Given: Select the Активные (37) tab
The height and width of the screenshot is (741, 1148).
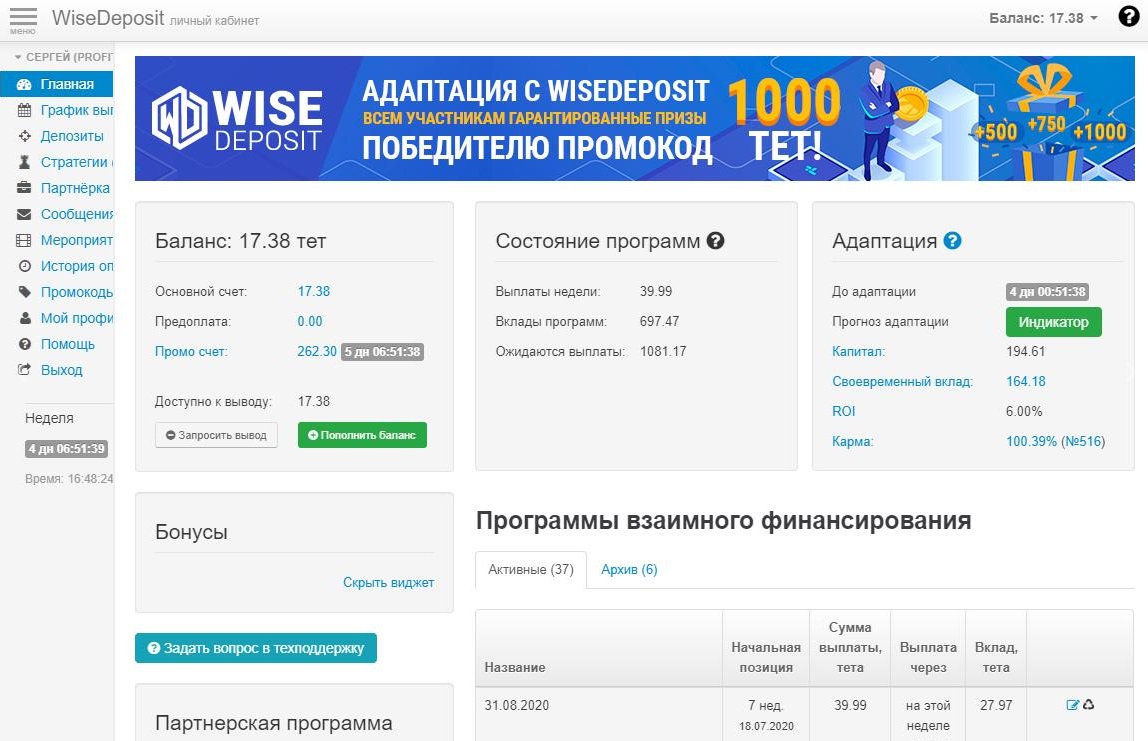Looking at the screenshot, I should 530,570.
